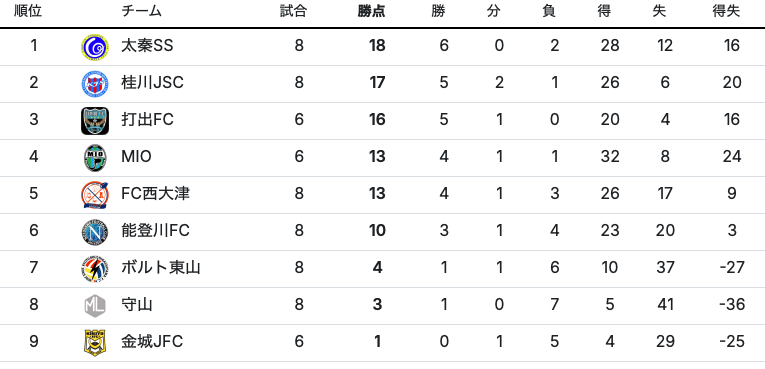
Task: Click the 能登川FC team name link
Action: [155, 230]
